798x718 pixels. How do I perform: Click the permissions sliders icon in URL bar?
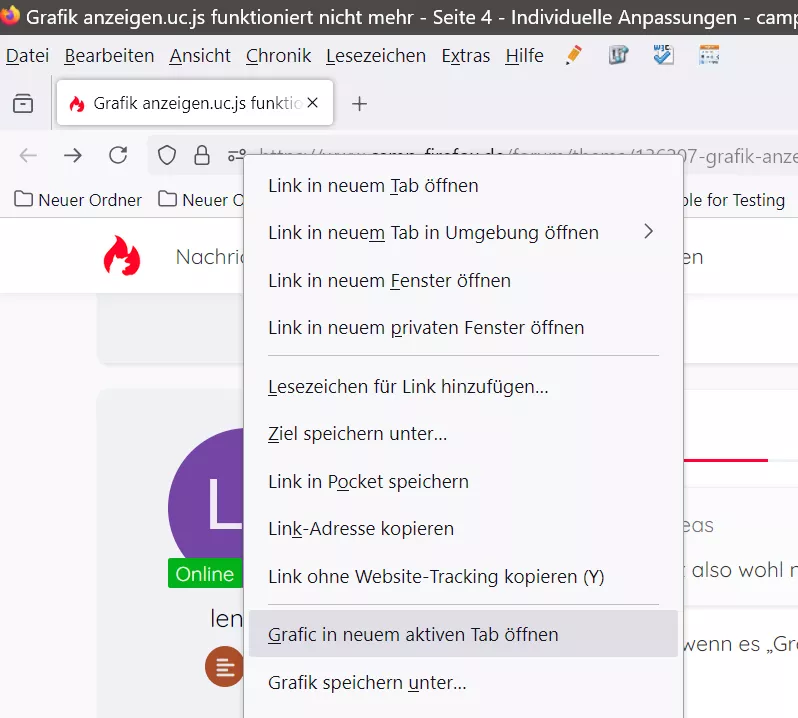[236, 155]
